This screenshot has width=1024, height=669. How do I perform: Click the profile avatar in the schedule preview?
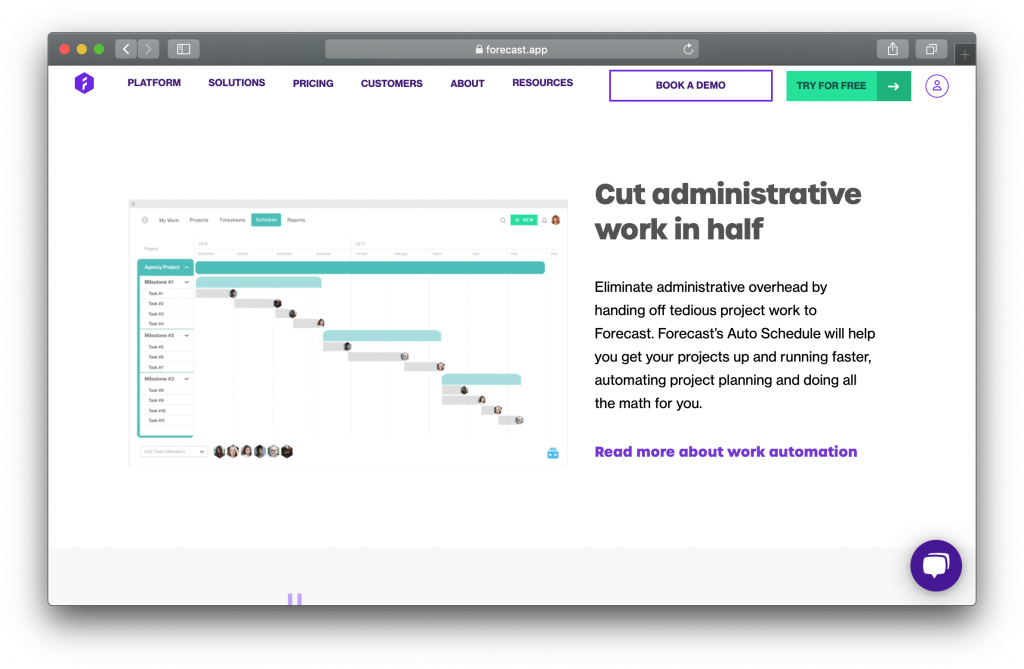pyautogui.click(x=556, y=220)
